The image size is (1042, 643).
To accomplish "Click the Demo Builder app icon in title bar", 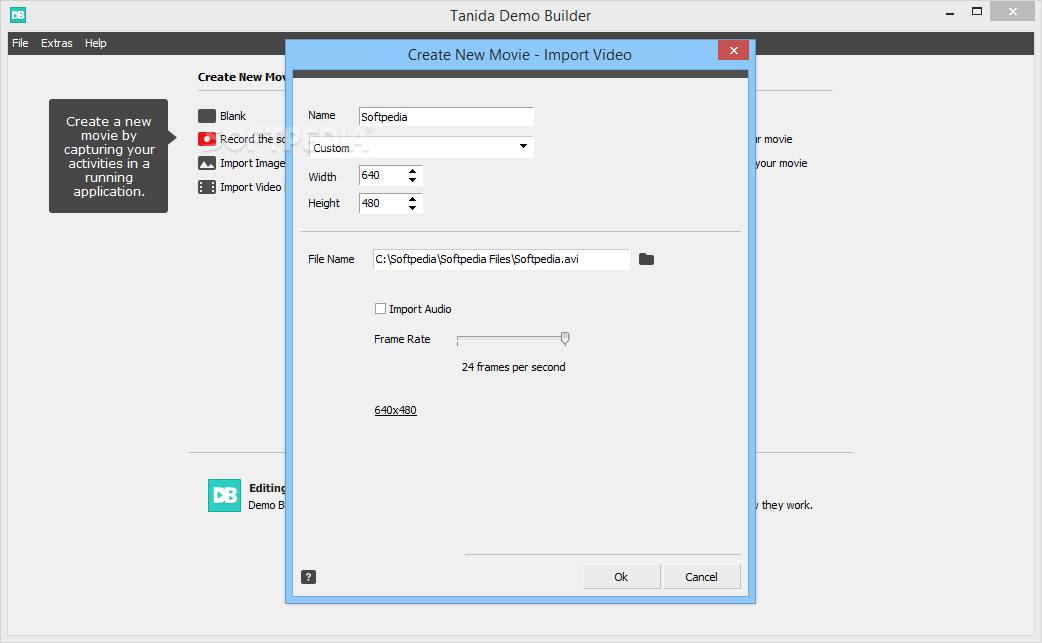I will [18, 15].
